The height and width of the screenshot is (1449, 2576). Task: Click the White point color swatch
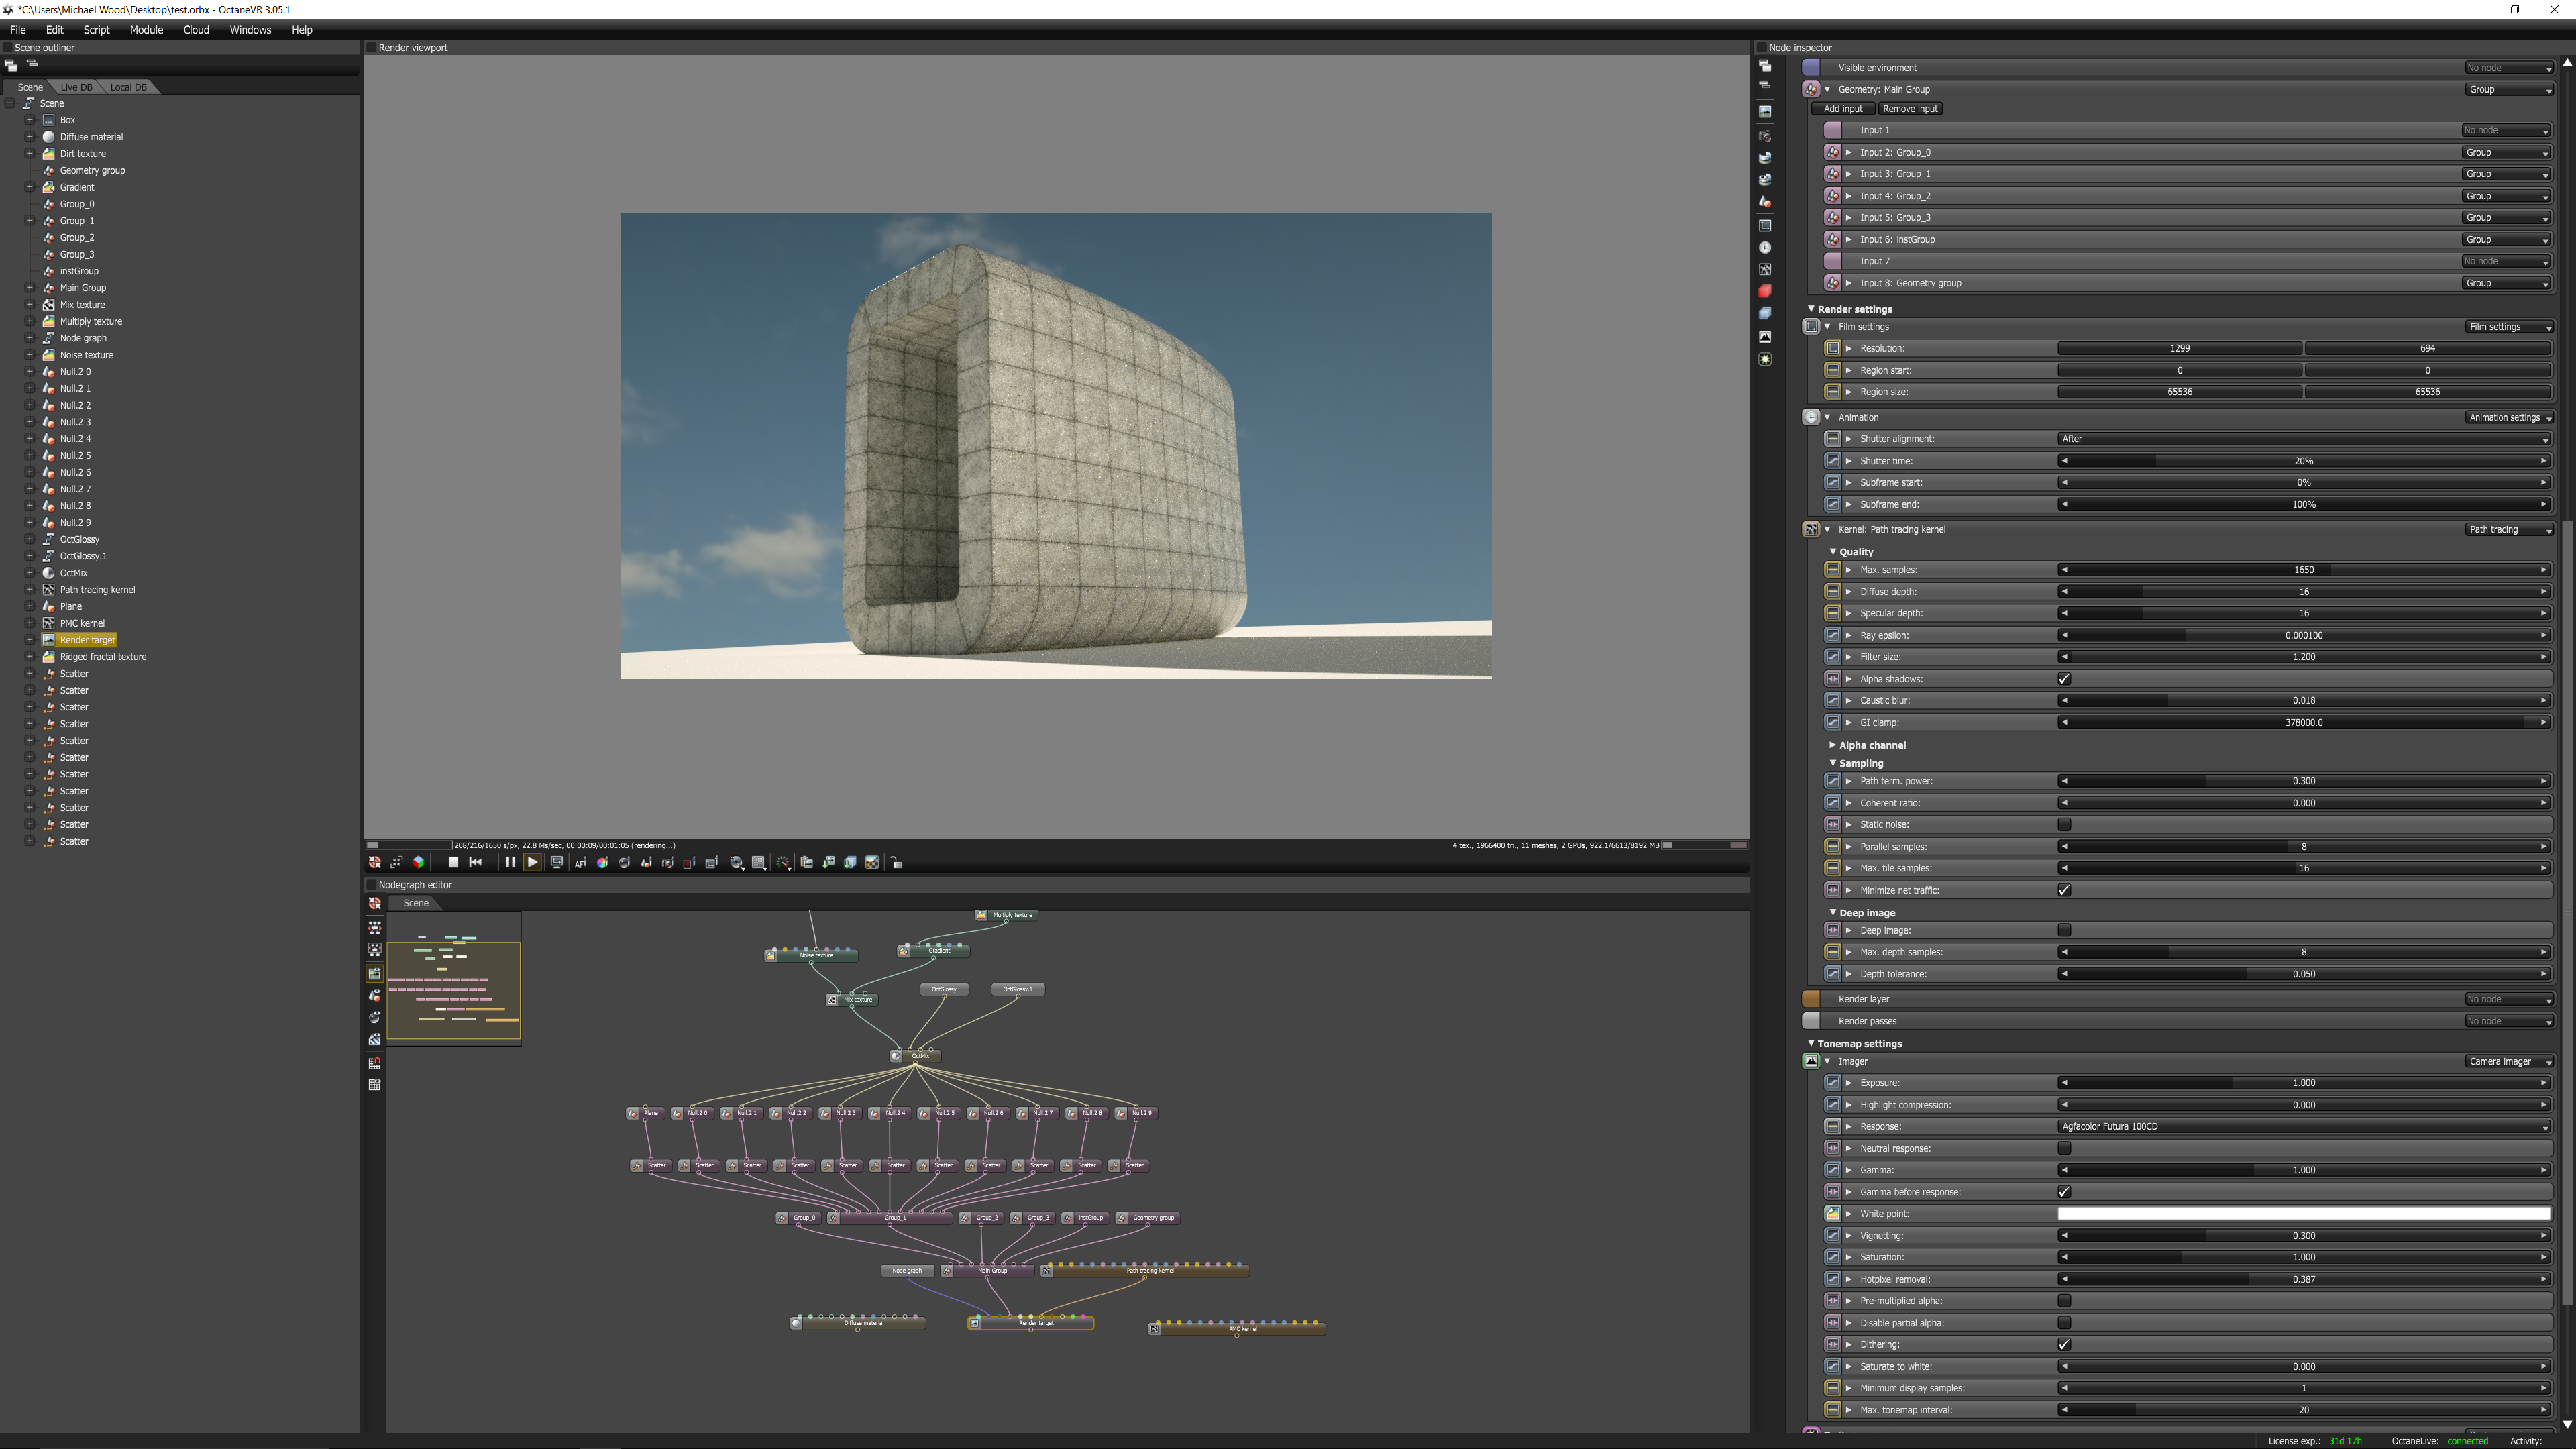tap(2303, 1214)
